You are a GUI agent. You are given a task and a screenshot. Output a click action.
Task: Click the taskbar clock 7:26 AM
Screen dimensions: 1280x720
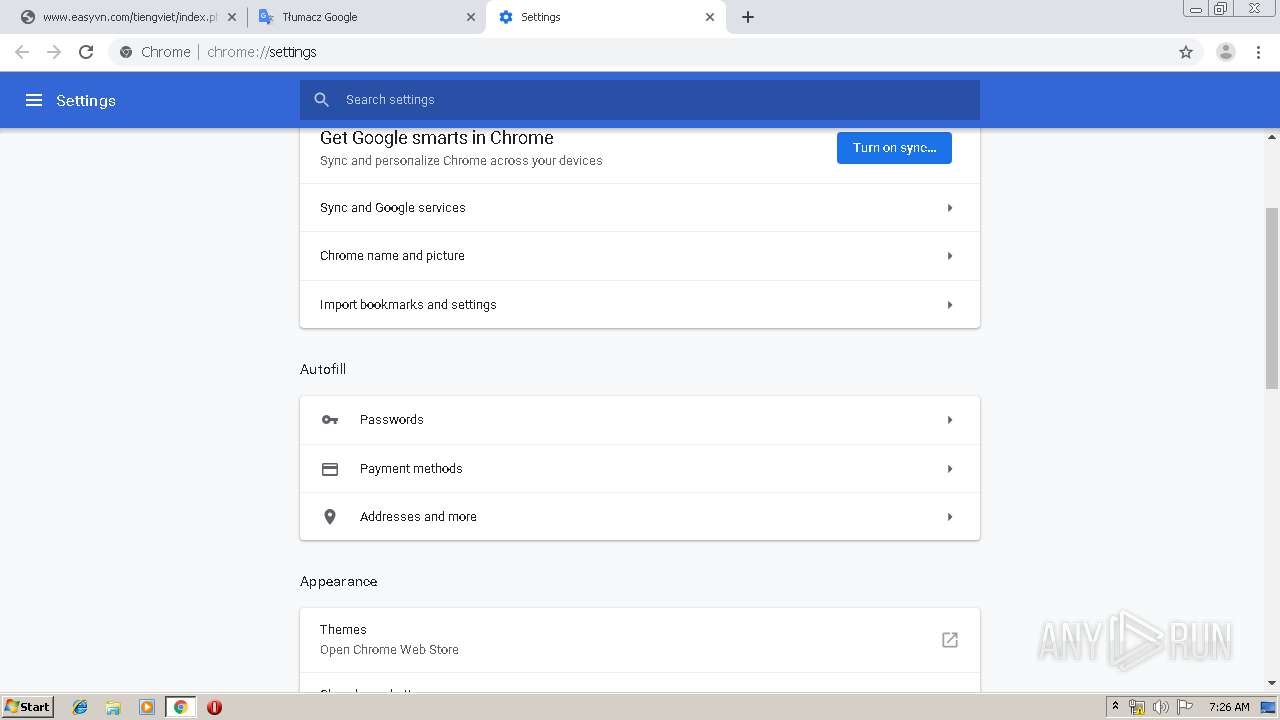(1229, 707)
